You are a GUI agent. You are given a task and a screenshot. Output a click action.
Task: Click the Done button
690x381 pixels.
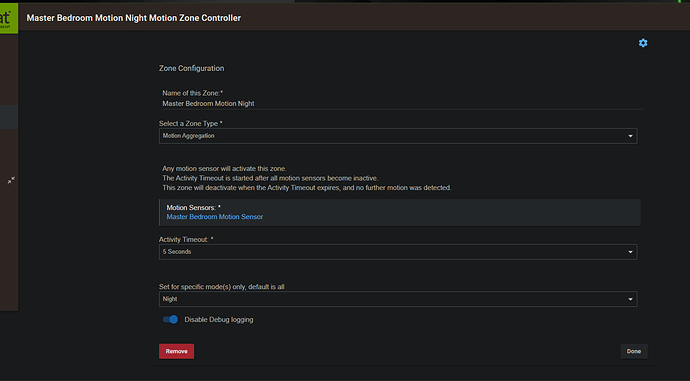click(x=634, y=351)
